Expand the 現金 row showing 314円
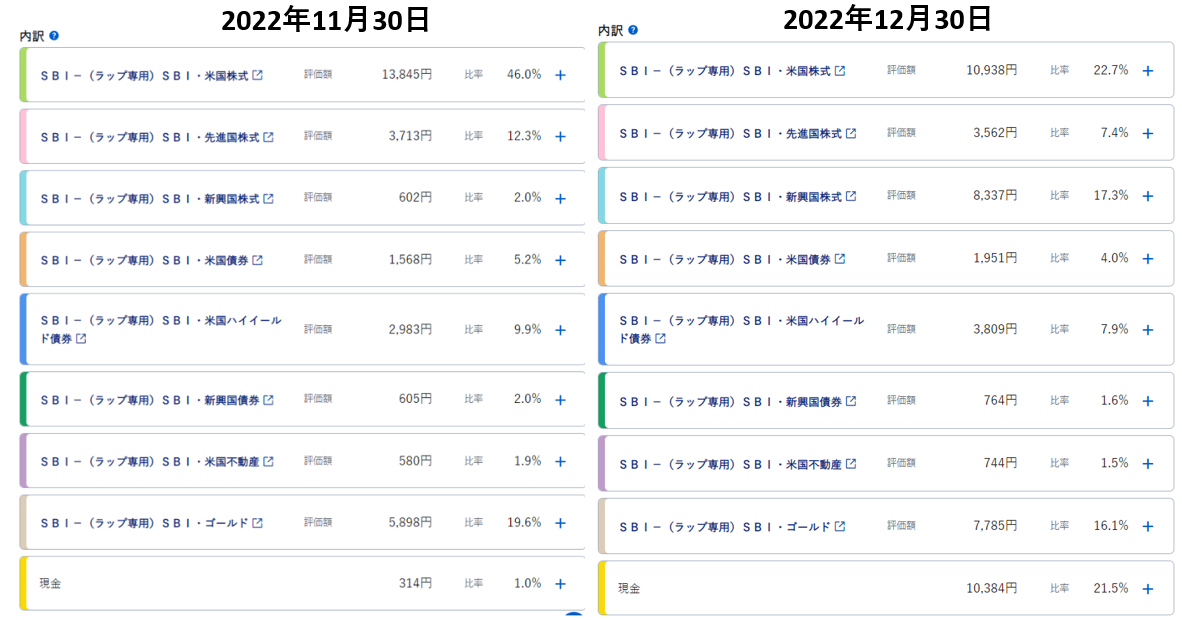The height and width of the screenshot is (620, 1182). pyautogui.click(x=560, y=584)
